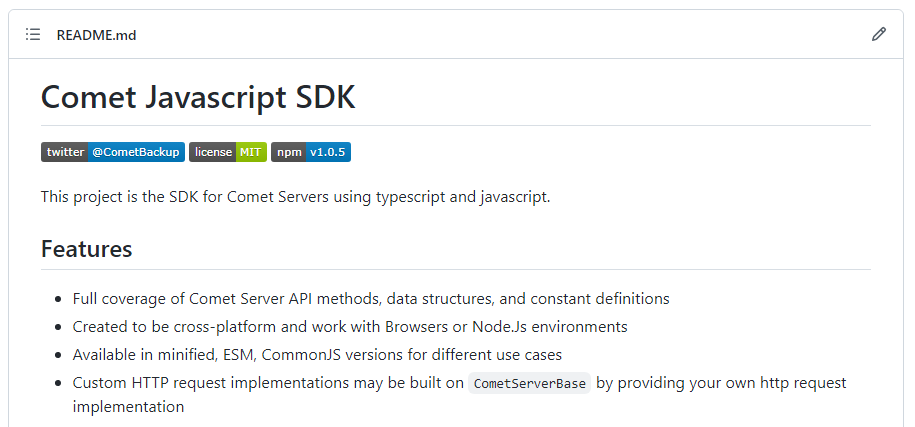Screen dimensions: 915x427
Task: Click the 'Full coverage of Comet Server API' bullet
Action: (370, 298)
